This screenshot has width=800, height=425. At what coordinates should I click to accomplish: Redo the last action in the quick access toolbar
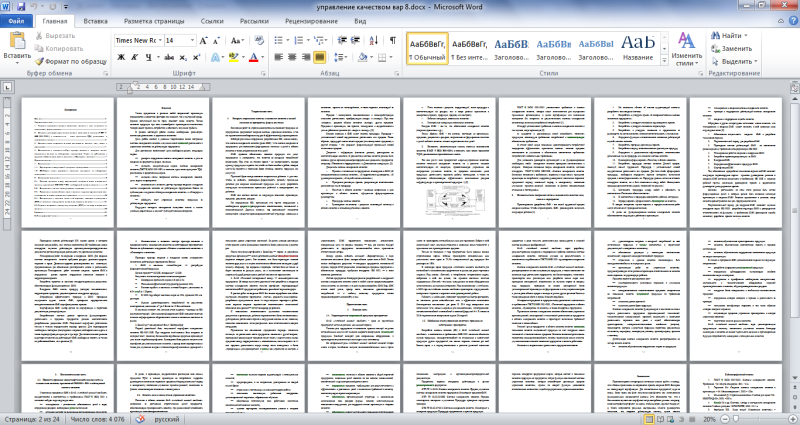click(53, 7)
